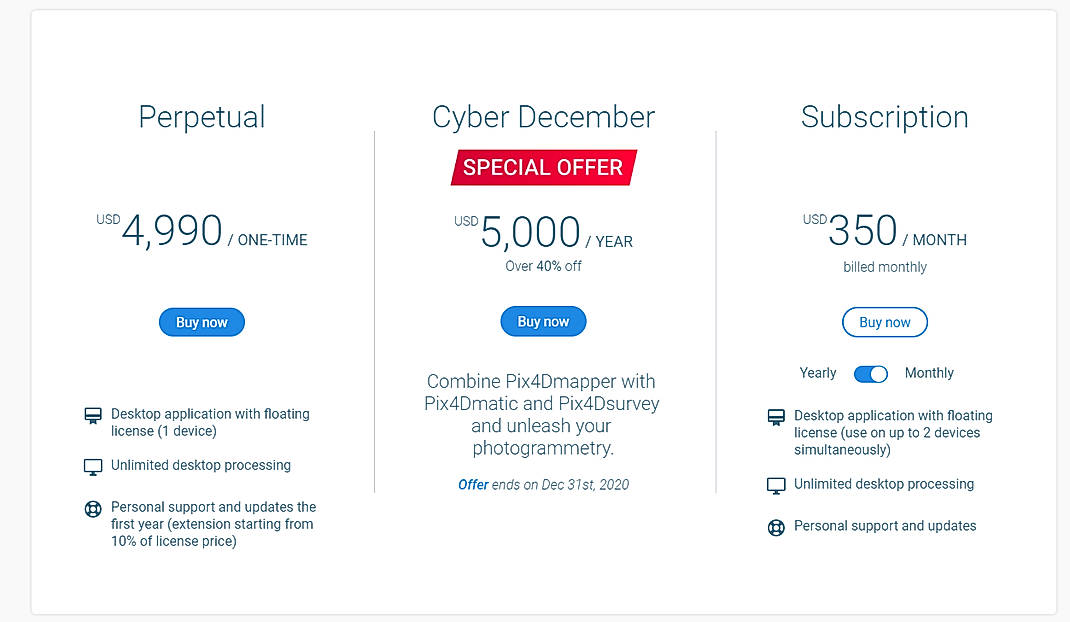Switch the billing toggle to Monthly

pos(929,372)
